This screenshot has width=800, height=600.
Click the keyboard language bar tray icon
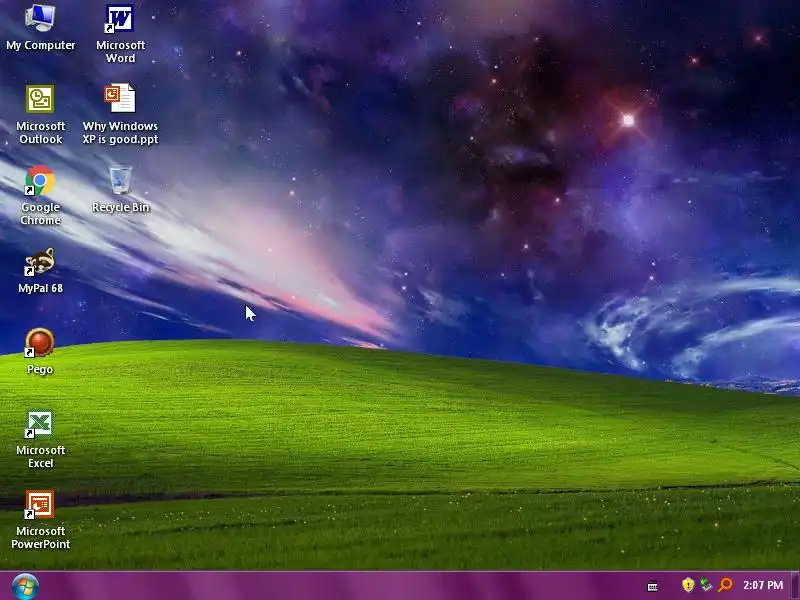pos(653,586)
